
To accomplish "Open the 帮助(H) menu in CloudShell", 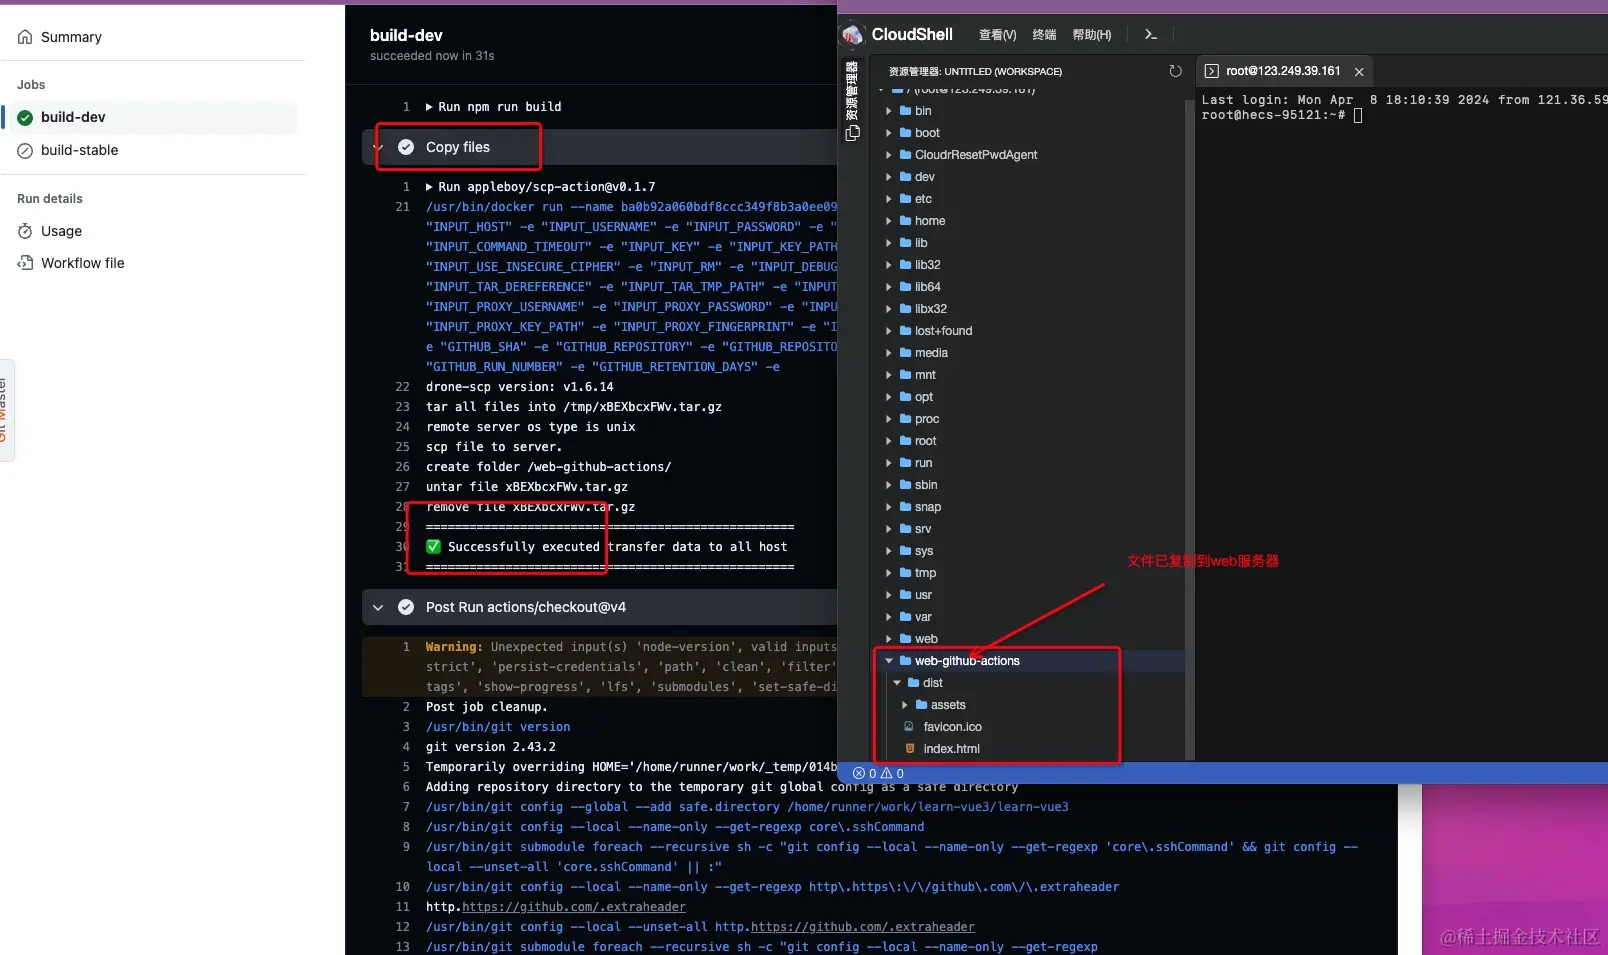I will point(1092,35).
